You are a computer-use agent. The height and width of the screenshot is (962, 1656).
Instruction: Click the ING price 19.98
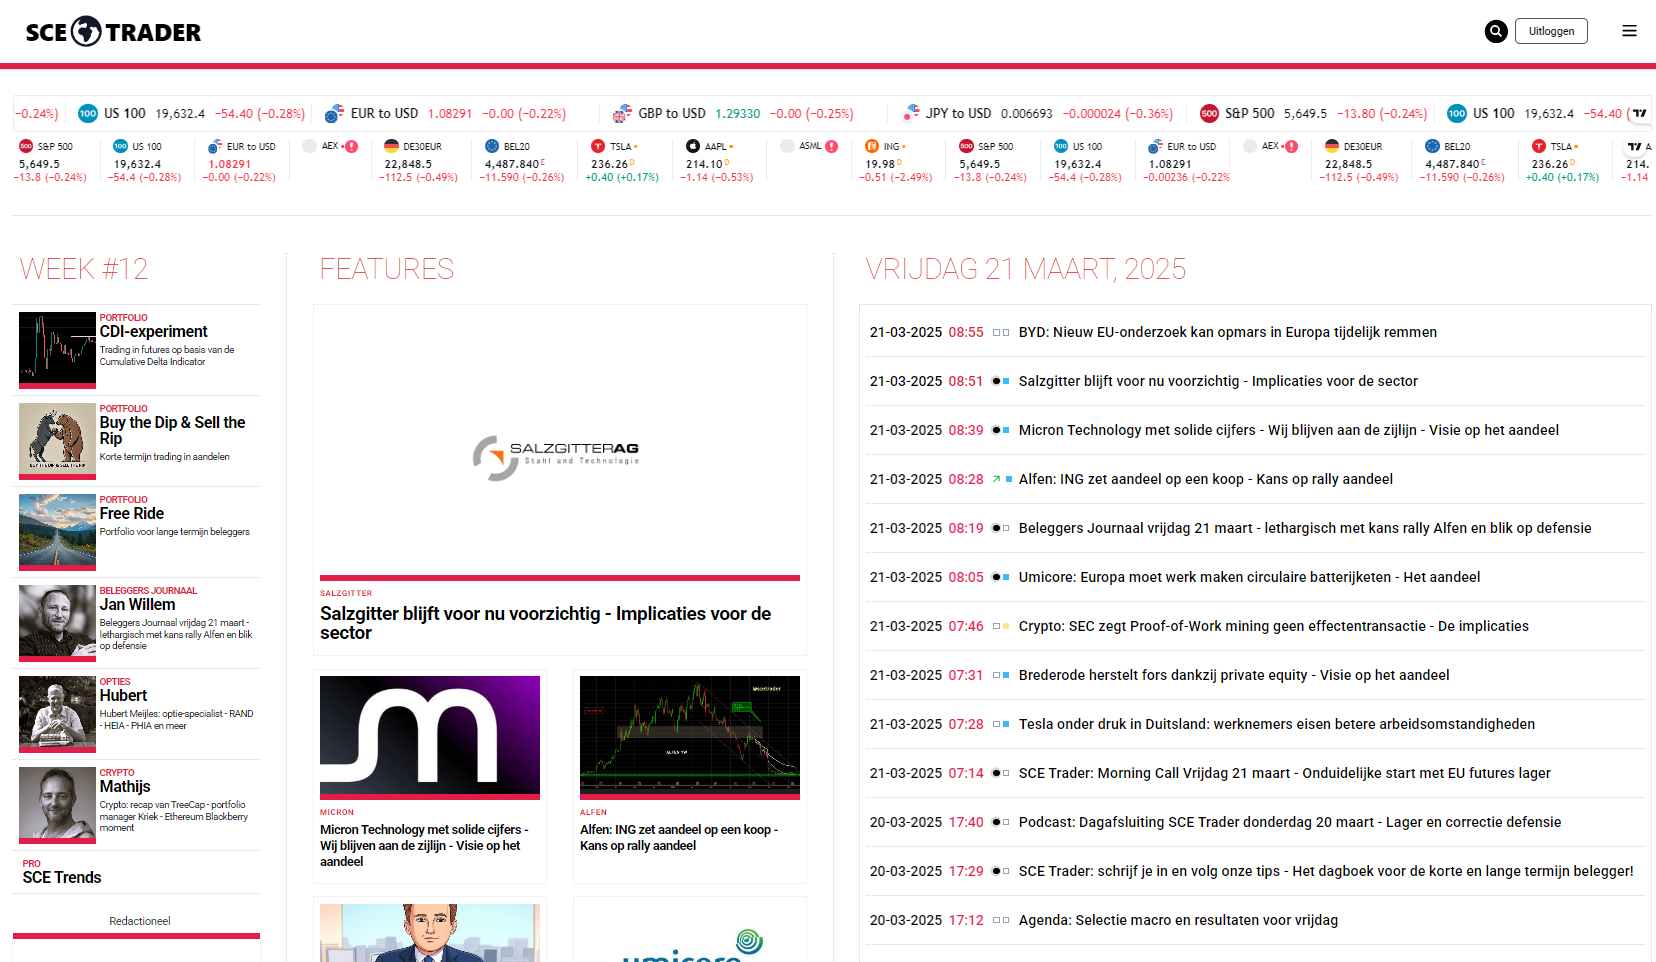(x=880, y=164)
